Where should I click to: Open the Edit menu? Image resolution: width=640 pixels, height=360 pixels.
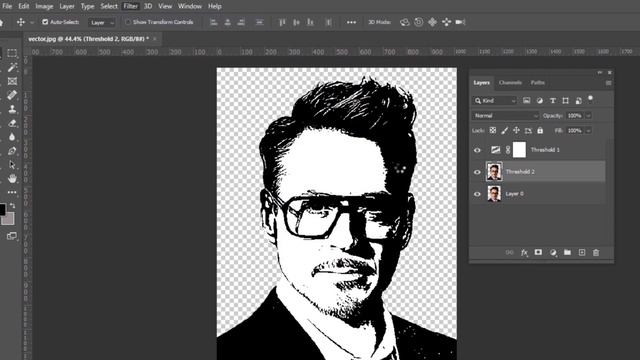(24, 6)
